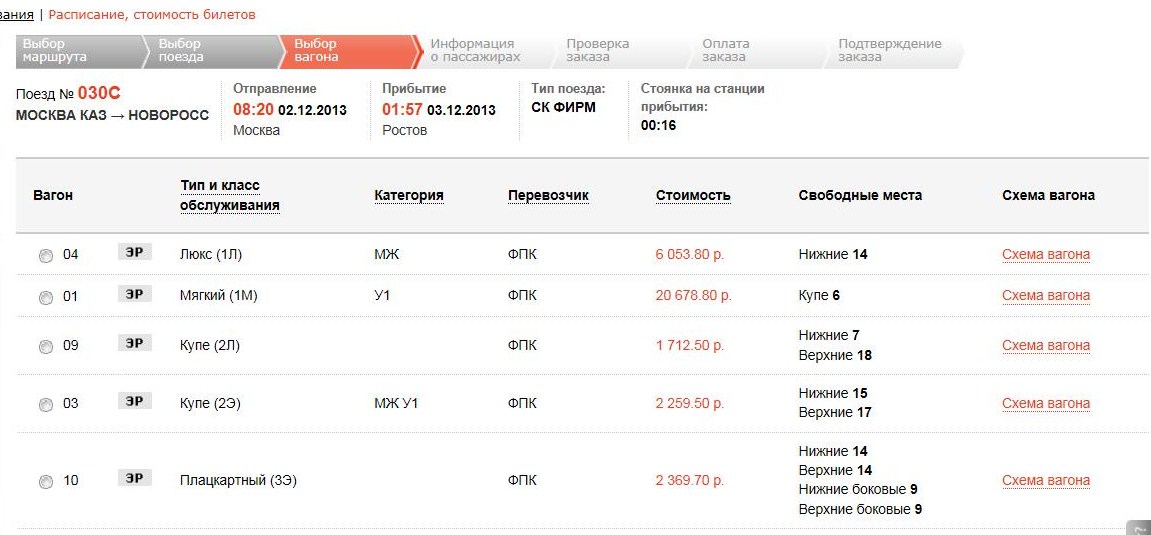This screenshot has height=535, width=1151.
Task: Select wagon 10 Плацкартный radio button
Action: click(46, 482)
